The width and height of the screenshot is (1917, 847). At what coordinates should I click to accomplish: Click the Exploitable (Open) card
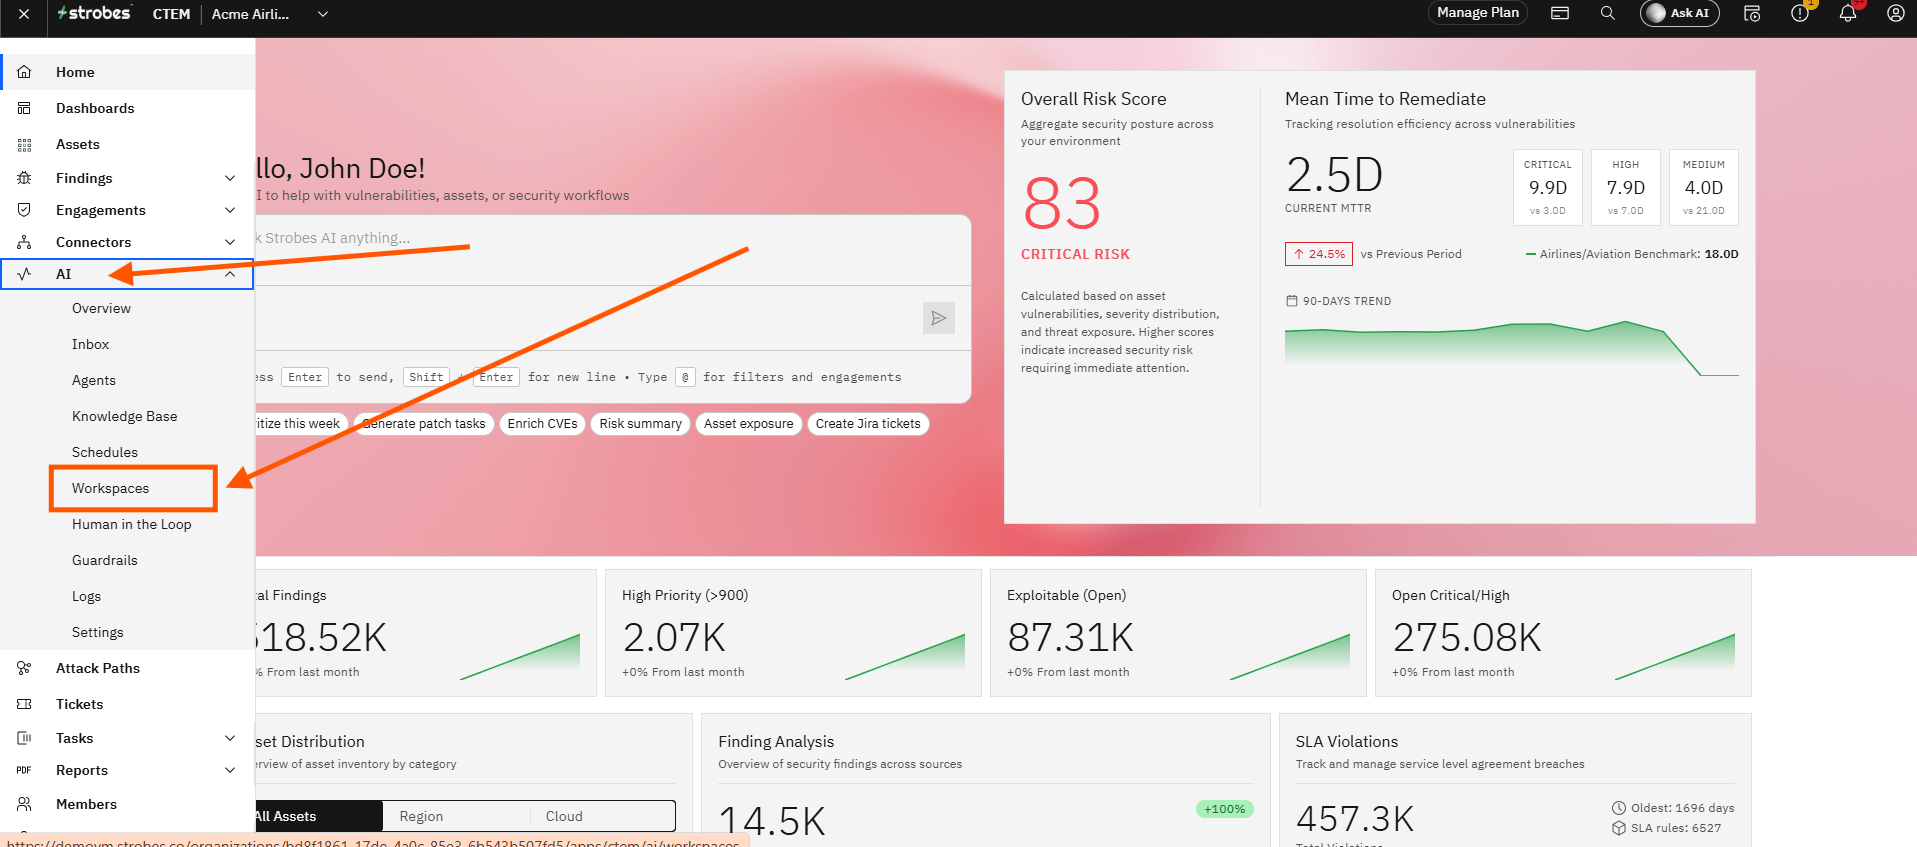(x=1178, y=633)
